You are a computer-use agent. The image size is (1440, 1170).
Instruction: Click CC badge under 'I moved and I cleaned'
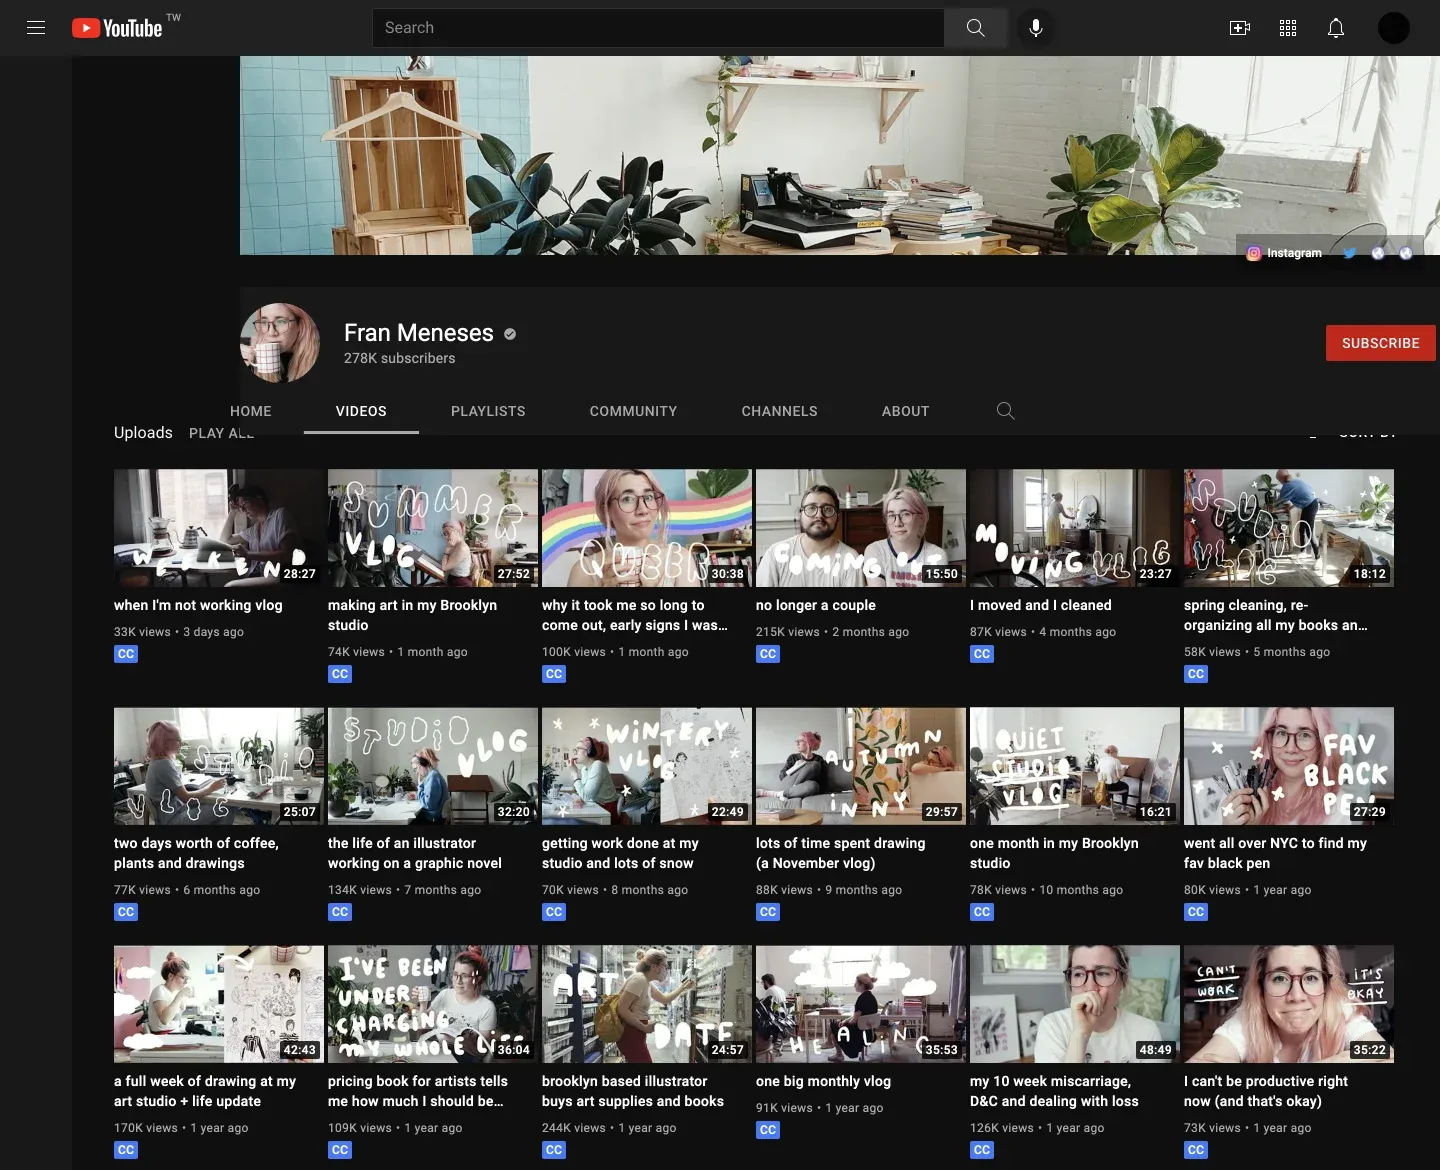tap(982, 654)
